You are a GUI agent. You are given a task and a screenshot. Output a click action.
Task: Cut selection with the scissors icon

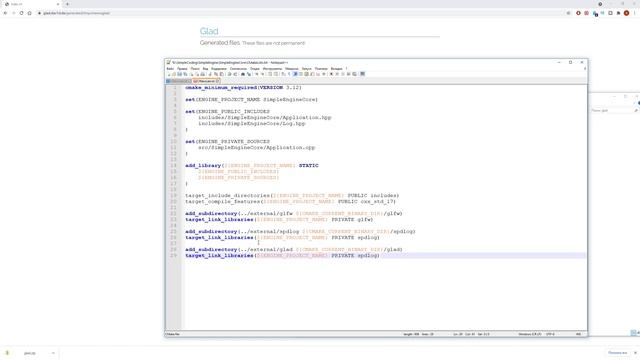pos(210,74)
